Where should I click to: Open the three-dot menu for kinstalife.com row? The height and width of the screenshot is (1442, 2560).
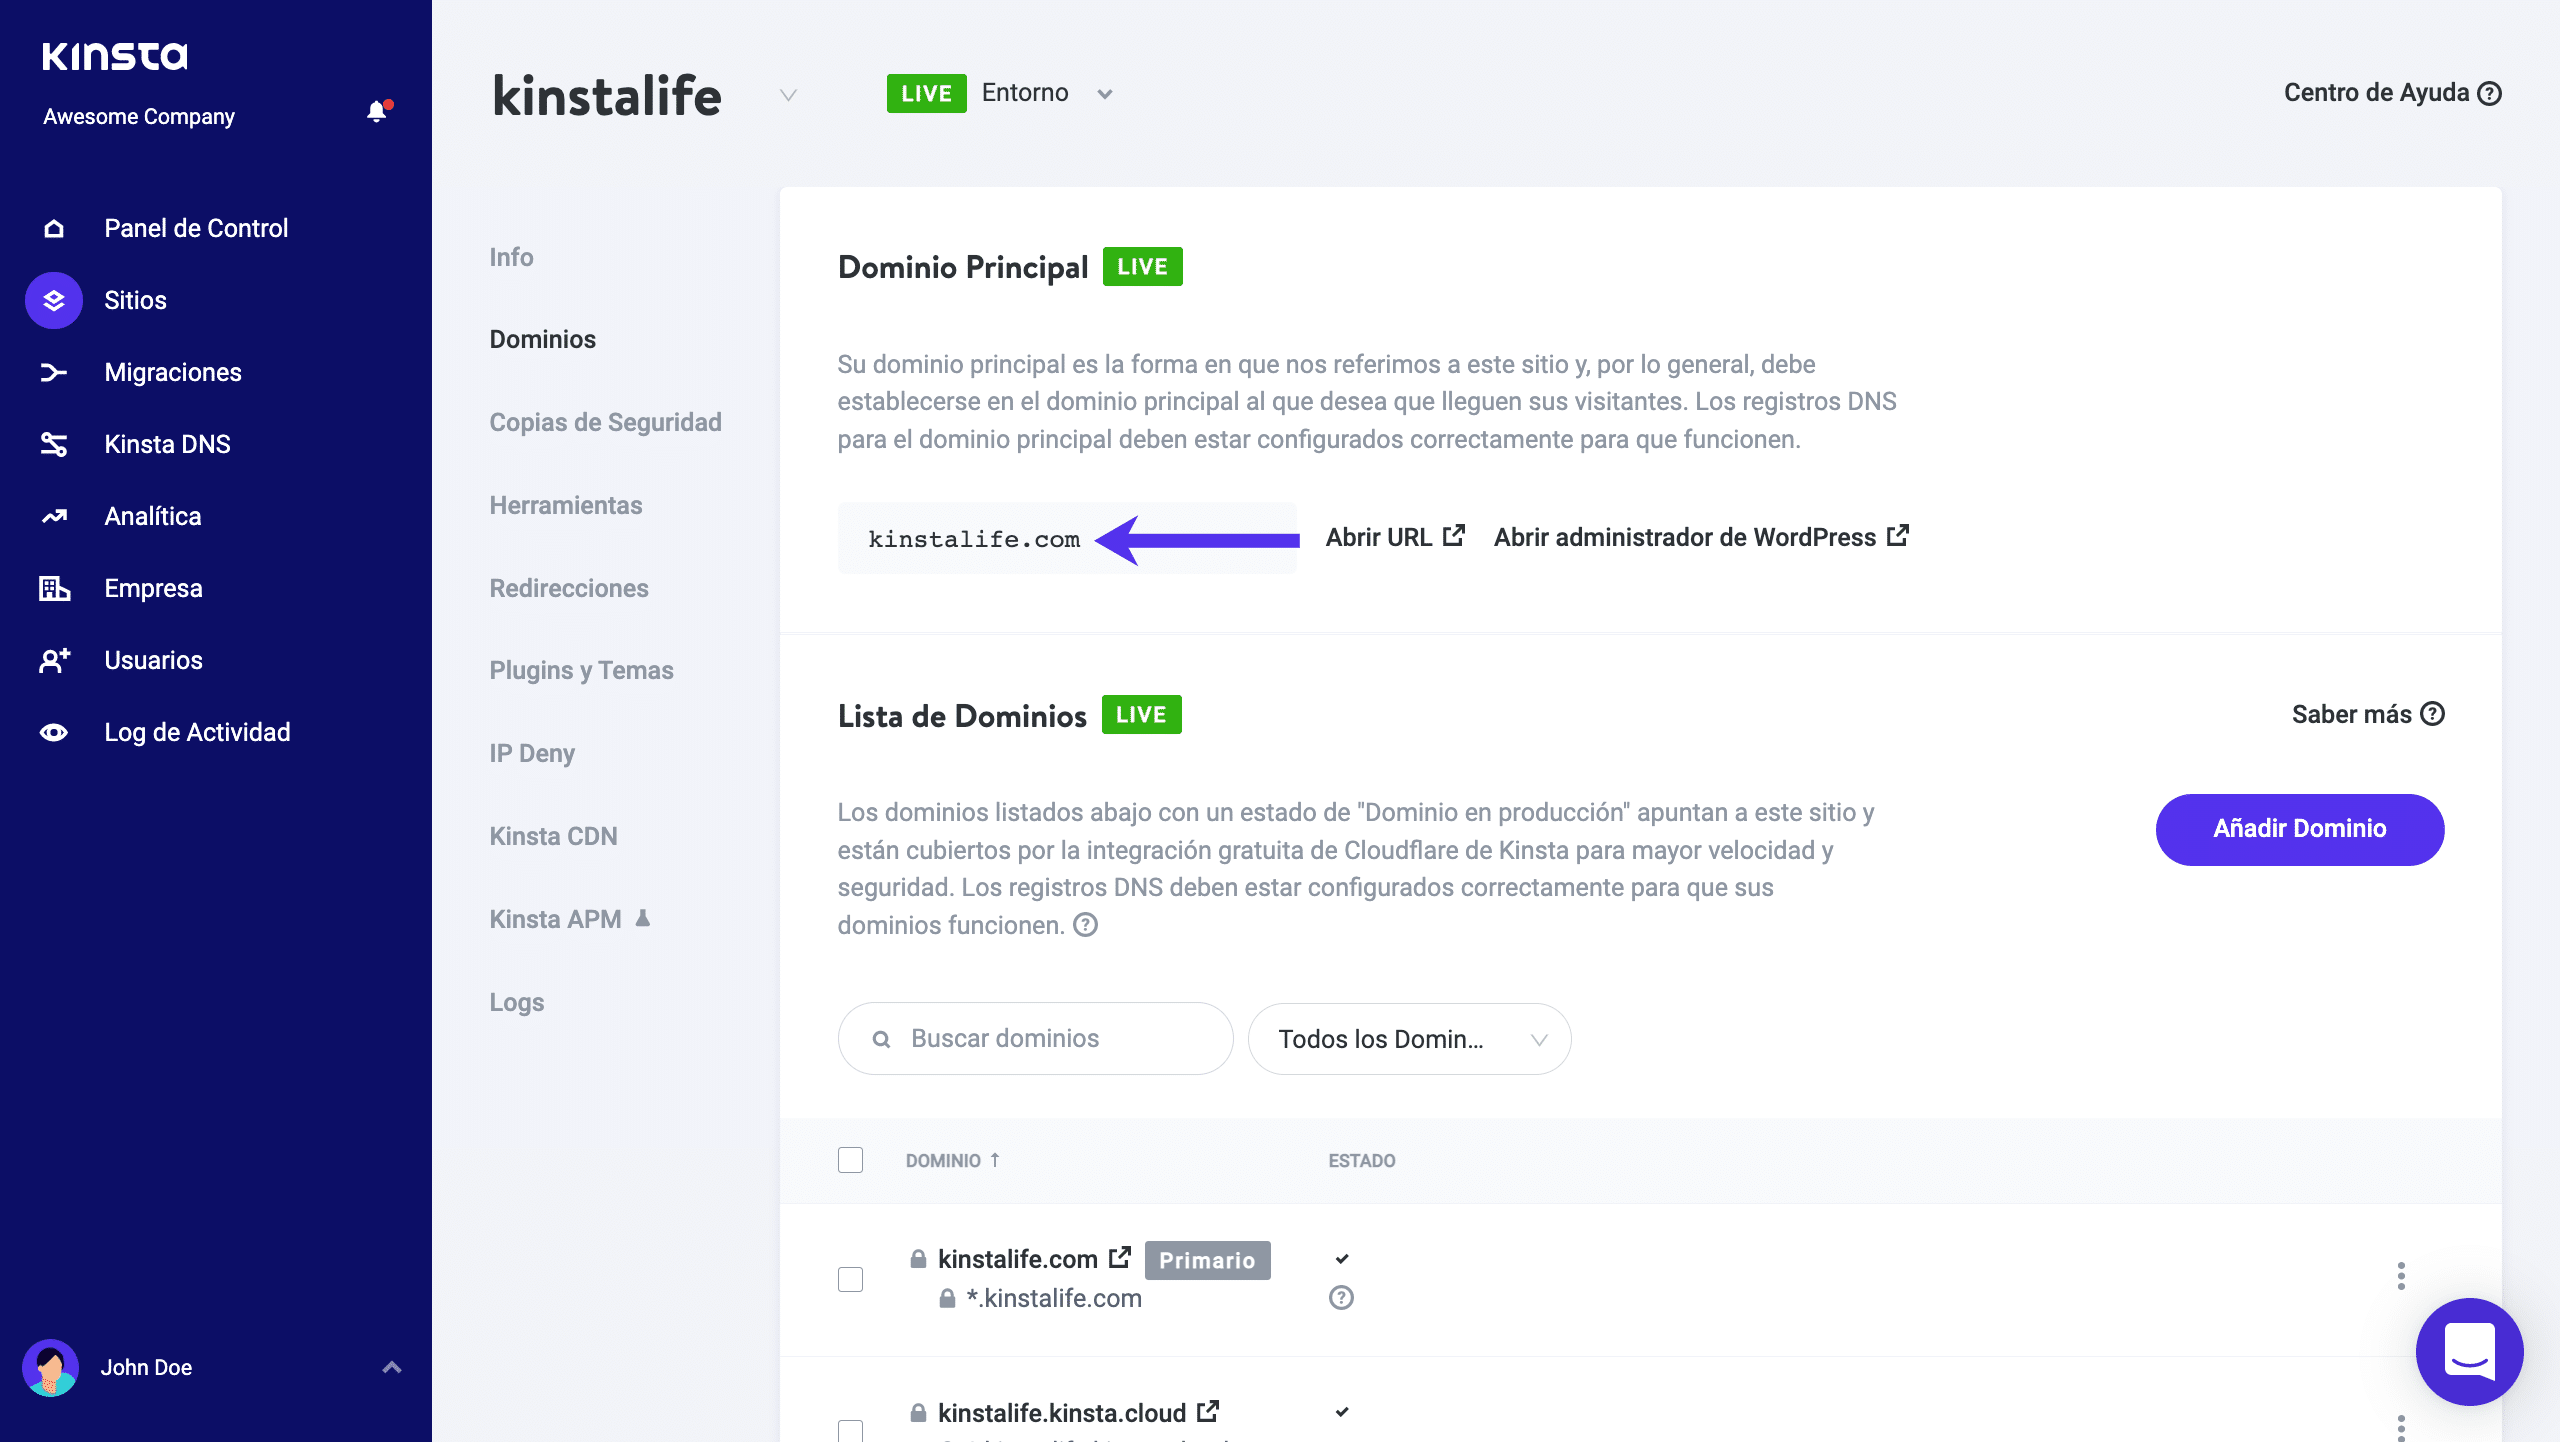click(2400, 1276)
